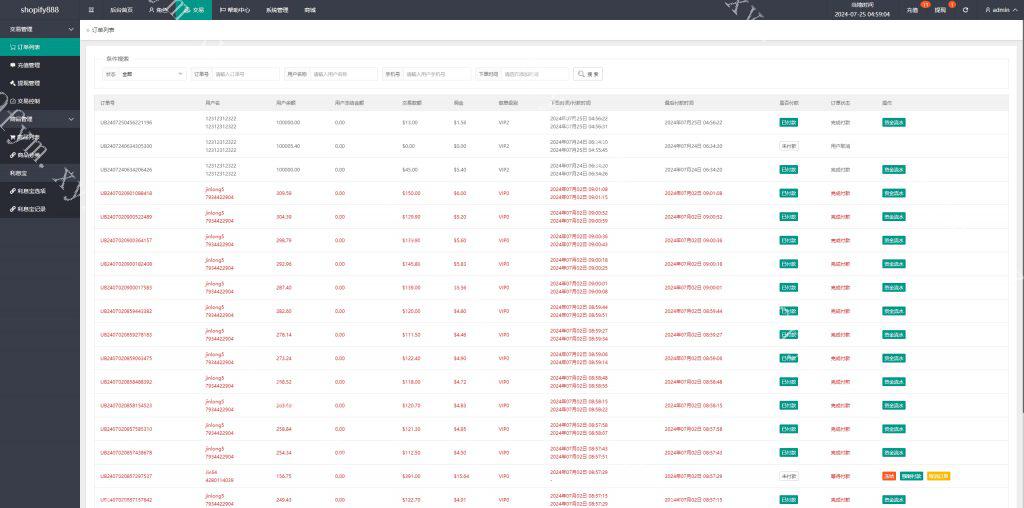Open the 状态 filter dropdown showing 全部
Image resolution: width=1024 pixels, height=508 pixels.
click(153, 74)
